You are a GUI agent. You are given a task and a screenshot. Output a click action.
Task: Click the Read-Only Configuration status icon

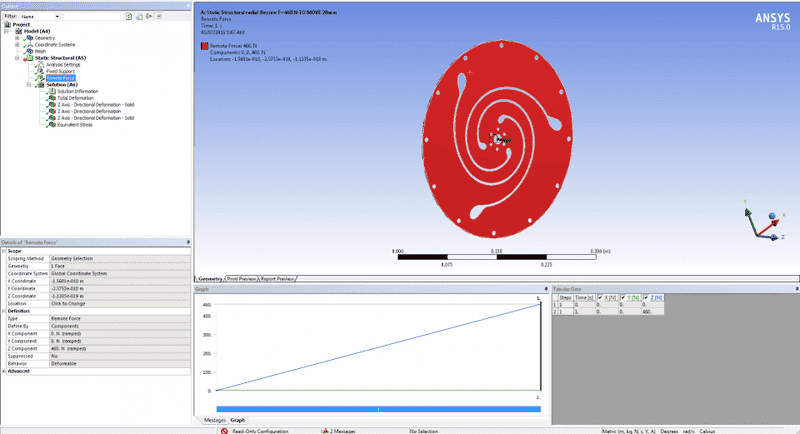pyautogui.click(x=224, y=431)
